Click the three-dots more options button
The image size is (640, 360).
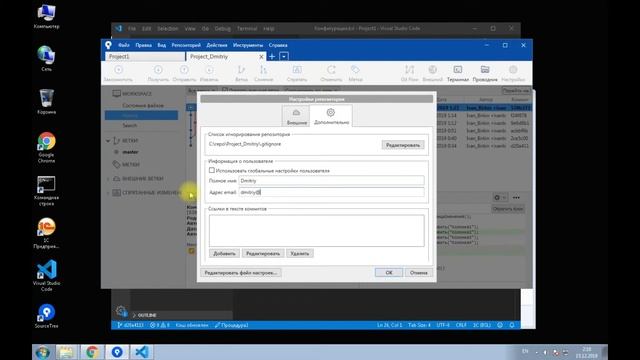pos(516,198)
